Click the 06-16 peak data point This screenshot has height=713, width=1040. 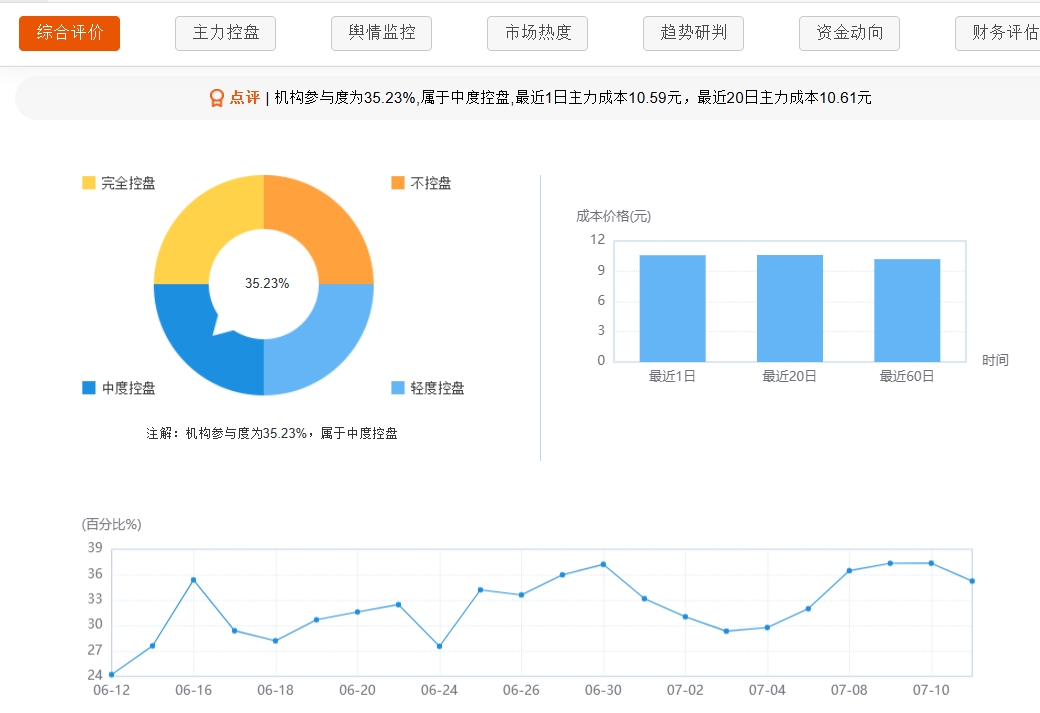(194, 580)
